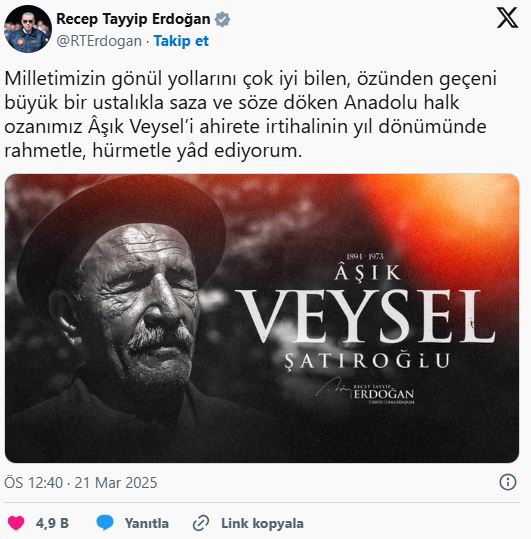Viewport: 531px width, 539px height.
Task: Click the large VEYSEL title in the image
Action: (x=365, y=316)
